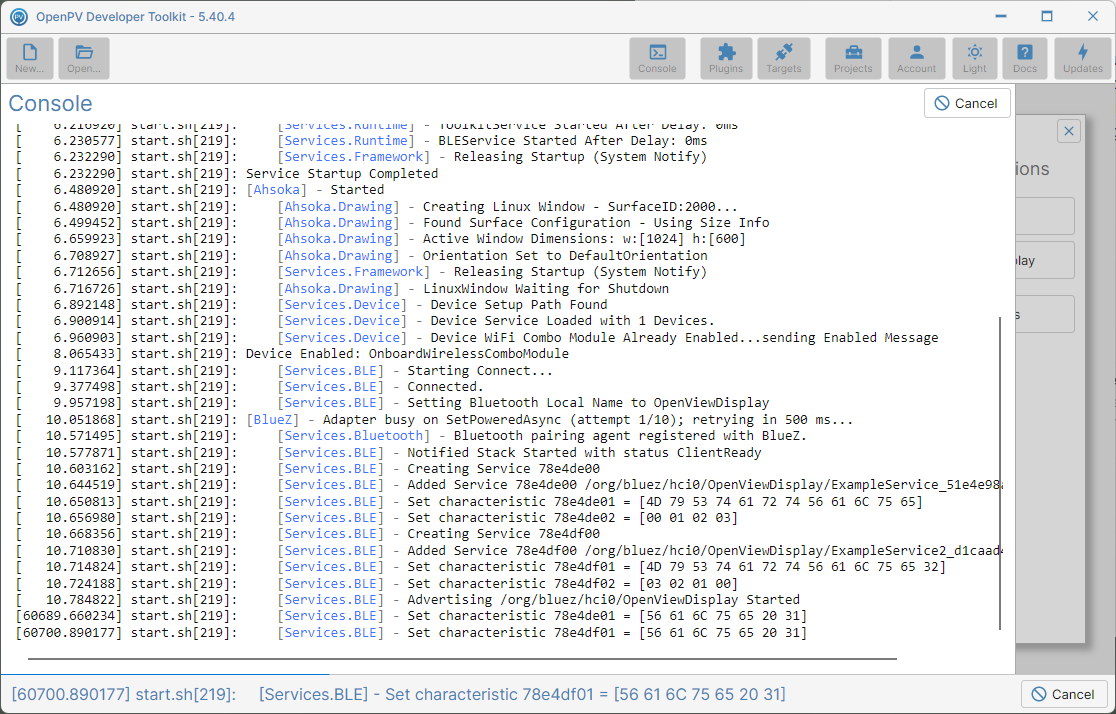1116x714 pixels.
Task: Select the 'Set characteristic 78e4df02' line
Action: coord(377,584)
